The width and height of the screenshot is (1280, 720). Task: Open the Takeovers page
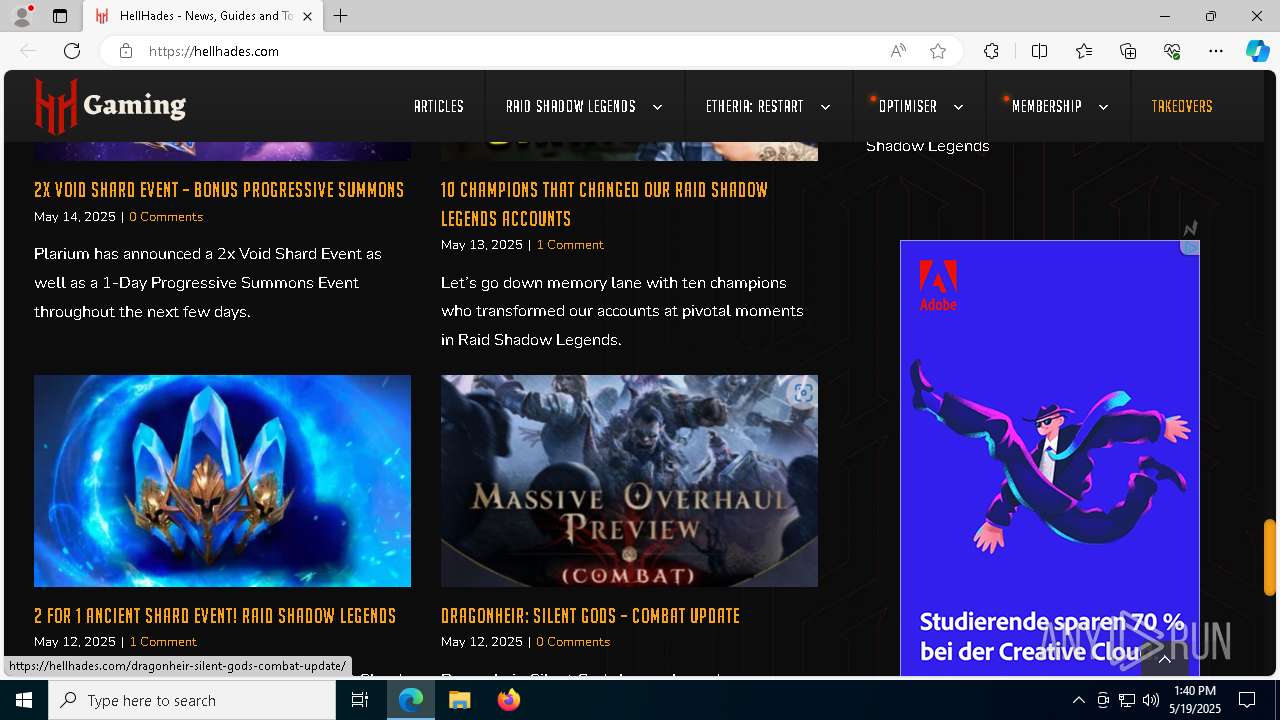pos(1182,106)
